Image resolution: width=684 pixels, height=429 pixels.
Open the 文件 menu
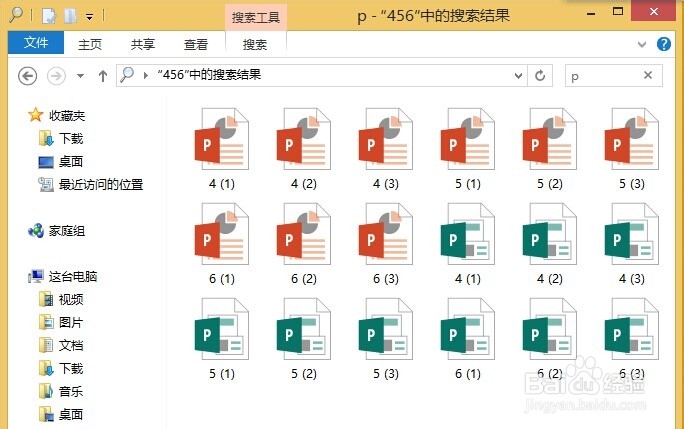pyautogui.click(x=36, y=43)
